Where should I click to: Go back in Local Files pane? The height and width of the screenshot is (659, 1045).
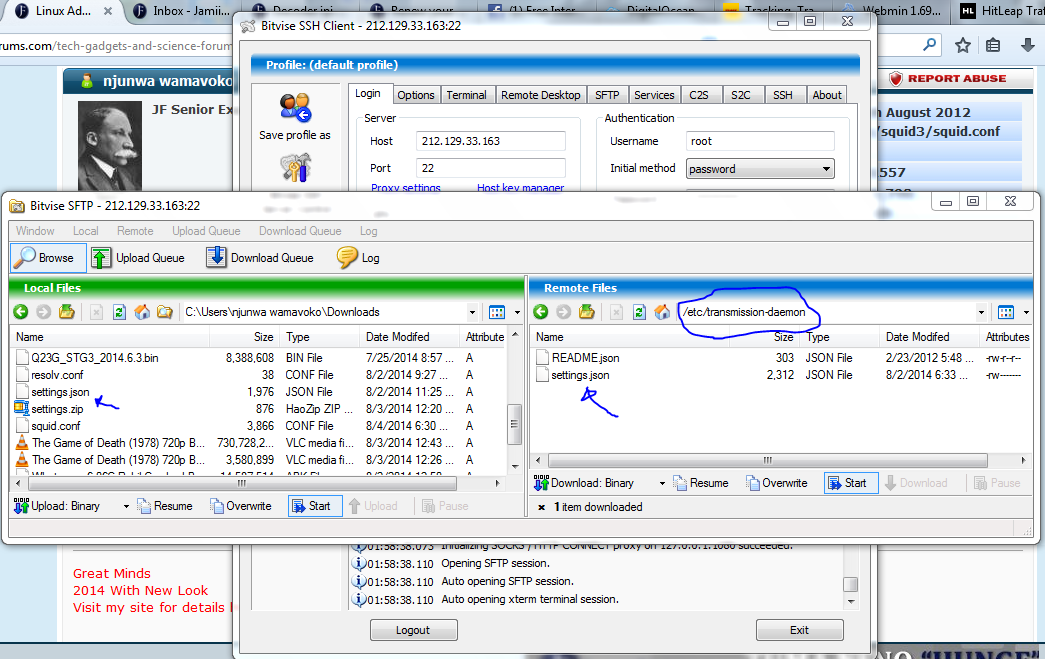[x=21, y=312]
